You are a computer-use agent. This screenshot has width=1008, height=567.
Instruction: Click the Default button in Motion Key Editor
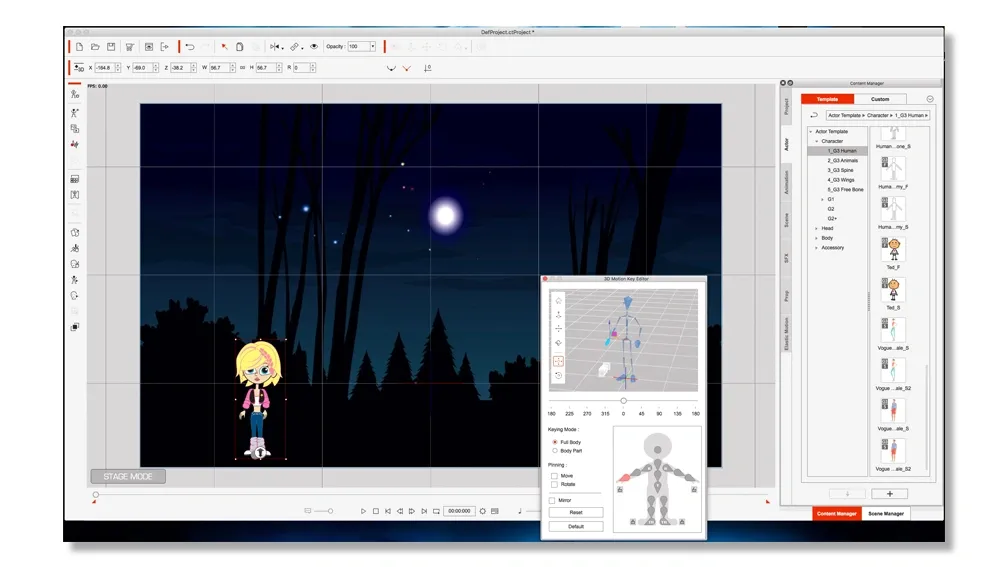576,526
